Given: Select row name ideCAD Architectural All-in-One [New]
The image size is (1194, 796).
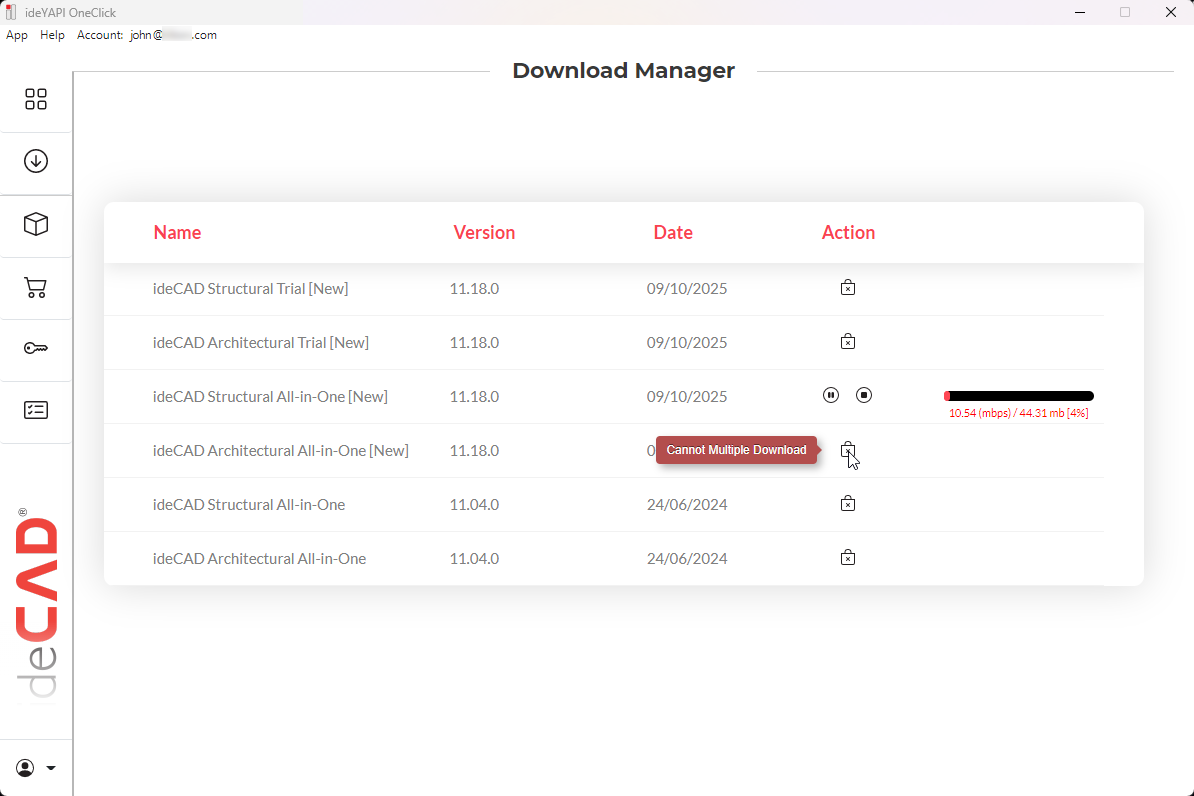Looking at the screenshot, I should 280,451.
